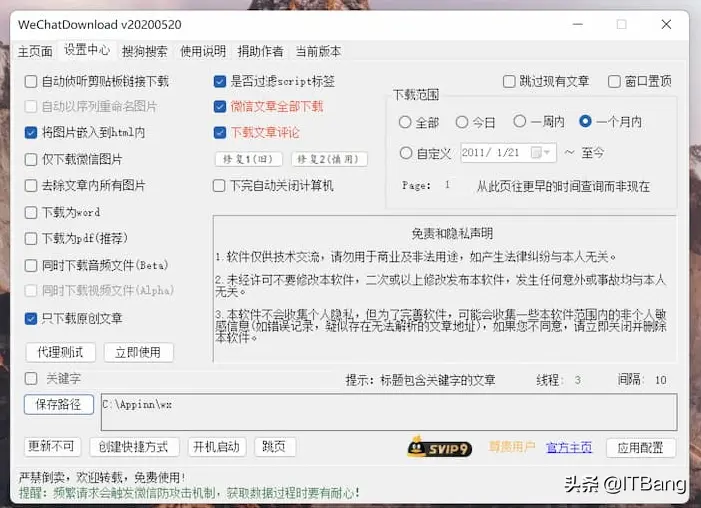Uncheck 将图片嵌入到html内 option
The height and width of the screenshot is (508, 701).
click(x=32, y=132)
